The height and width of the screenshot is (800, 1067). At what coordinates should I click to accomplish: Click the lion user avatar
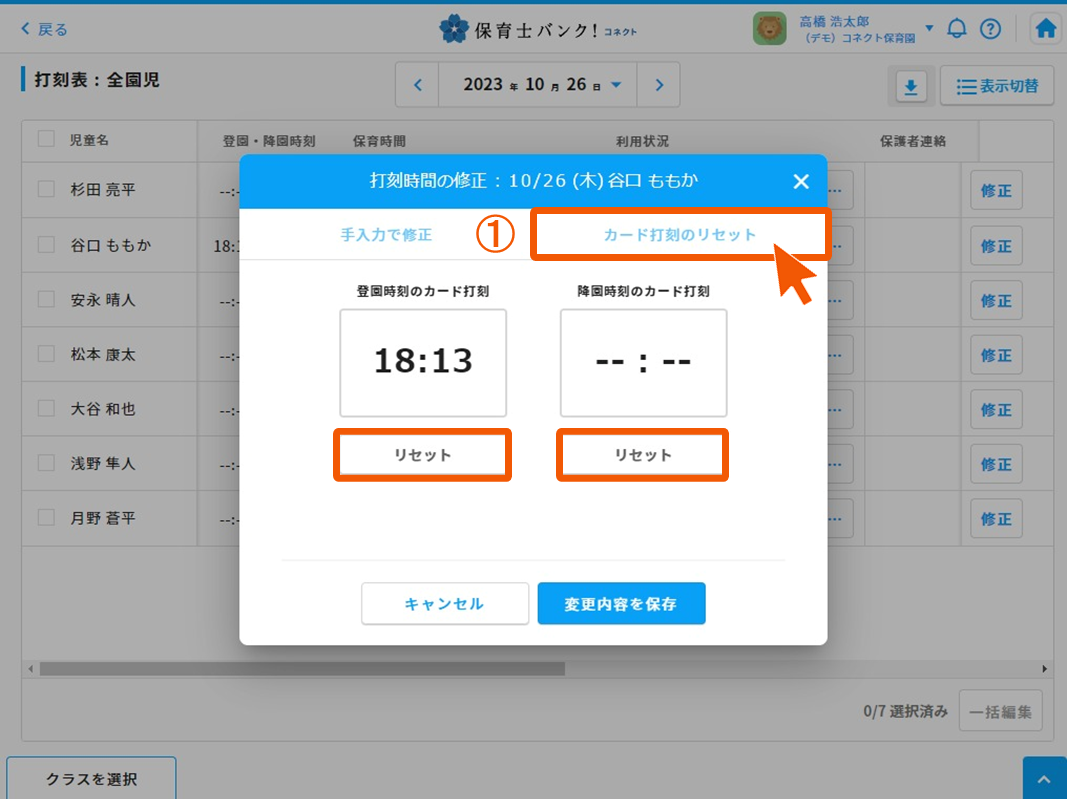(769, 29)
